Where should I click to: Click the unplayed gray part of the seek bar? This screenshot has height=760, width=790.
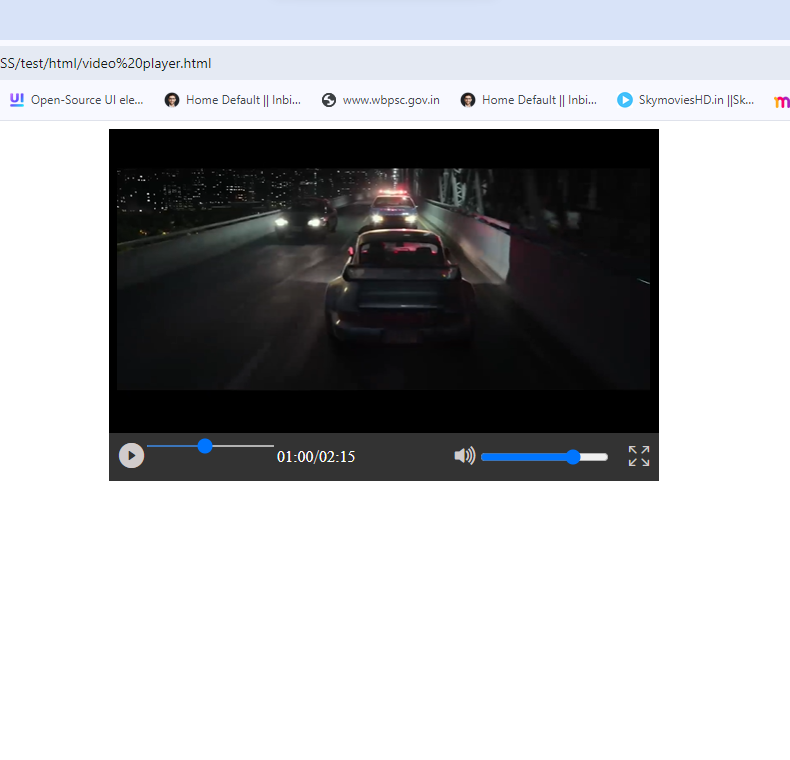245,446
